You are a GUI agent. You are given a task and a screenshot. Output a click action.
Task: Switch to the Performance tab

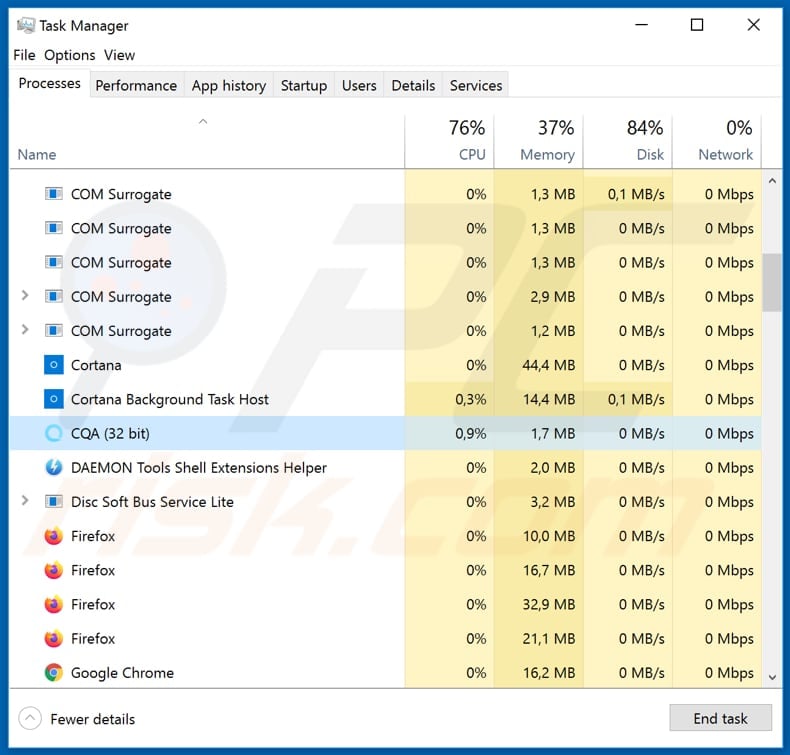point(136,86)
